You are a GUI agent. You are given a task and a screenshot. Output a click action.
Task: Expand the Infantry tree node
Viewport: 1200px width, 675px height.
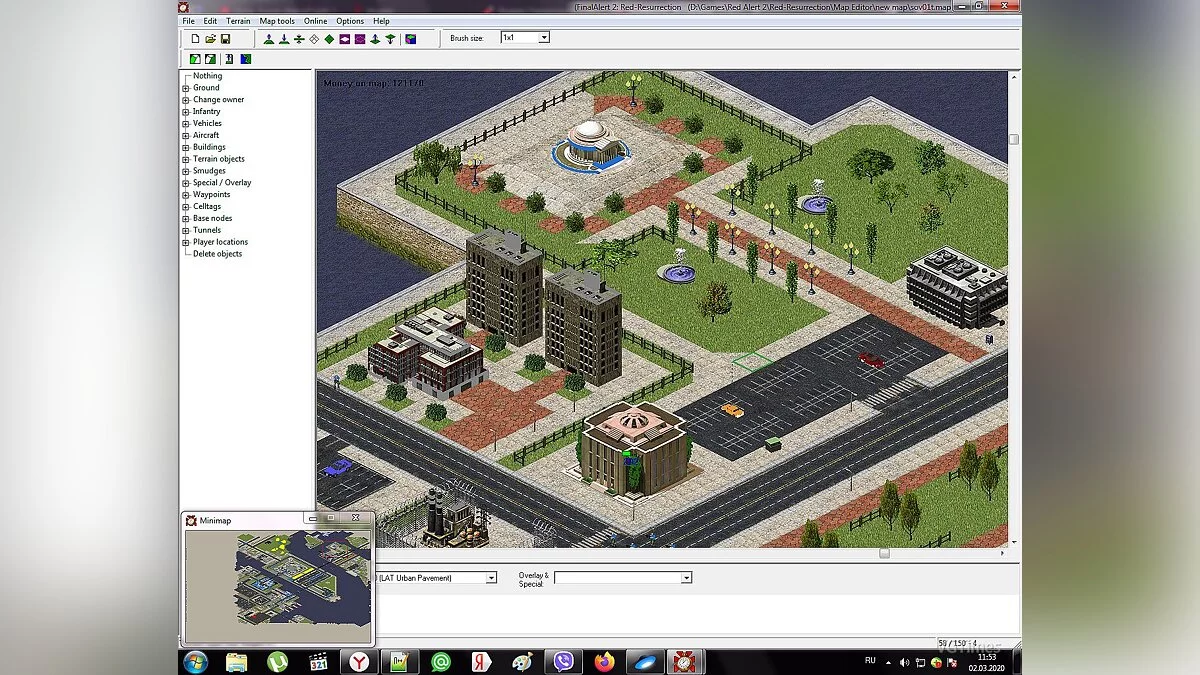click(x=186, y=112)
